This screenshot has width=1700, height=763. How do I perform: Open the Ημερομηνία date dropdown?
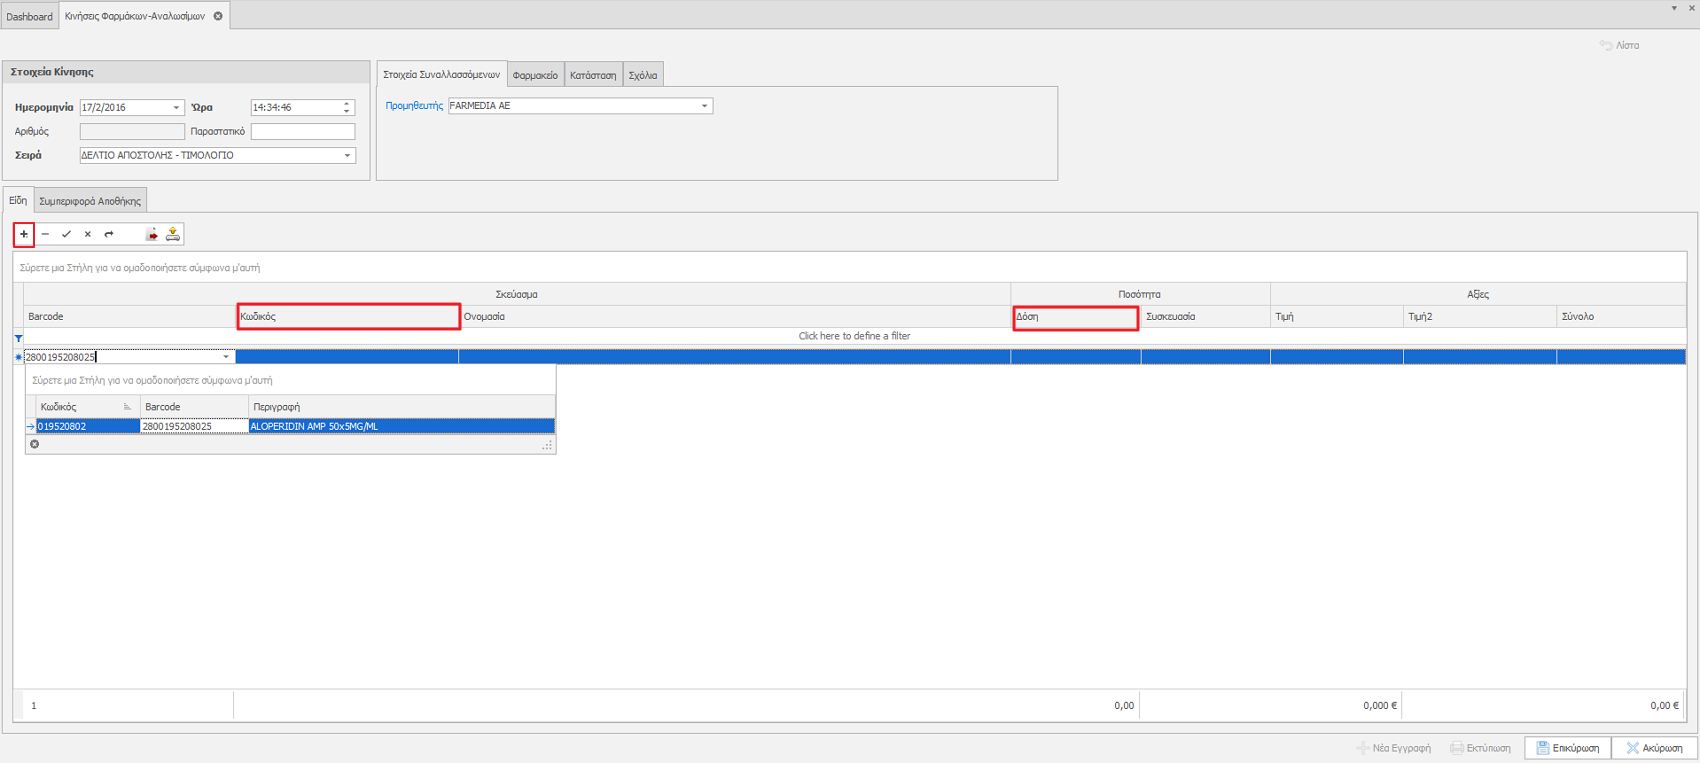(176, 108)
